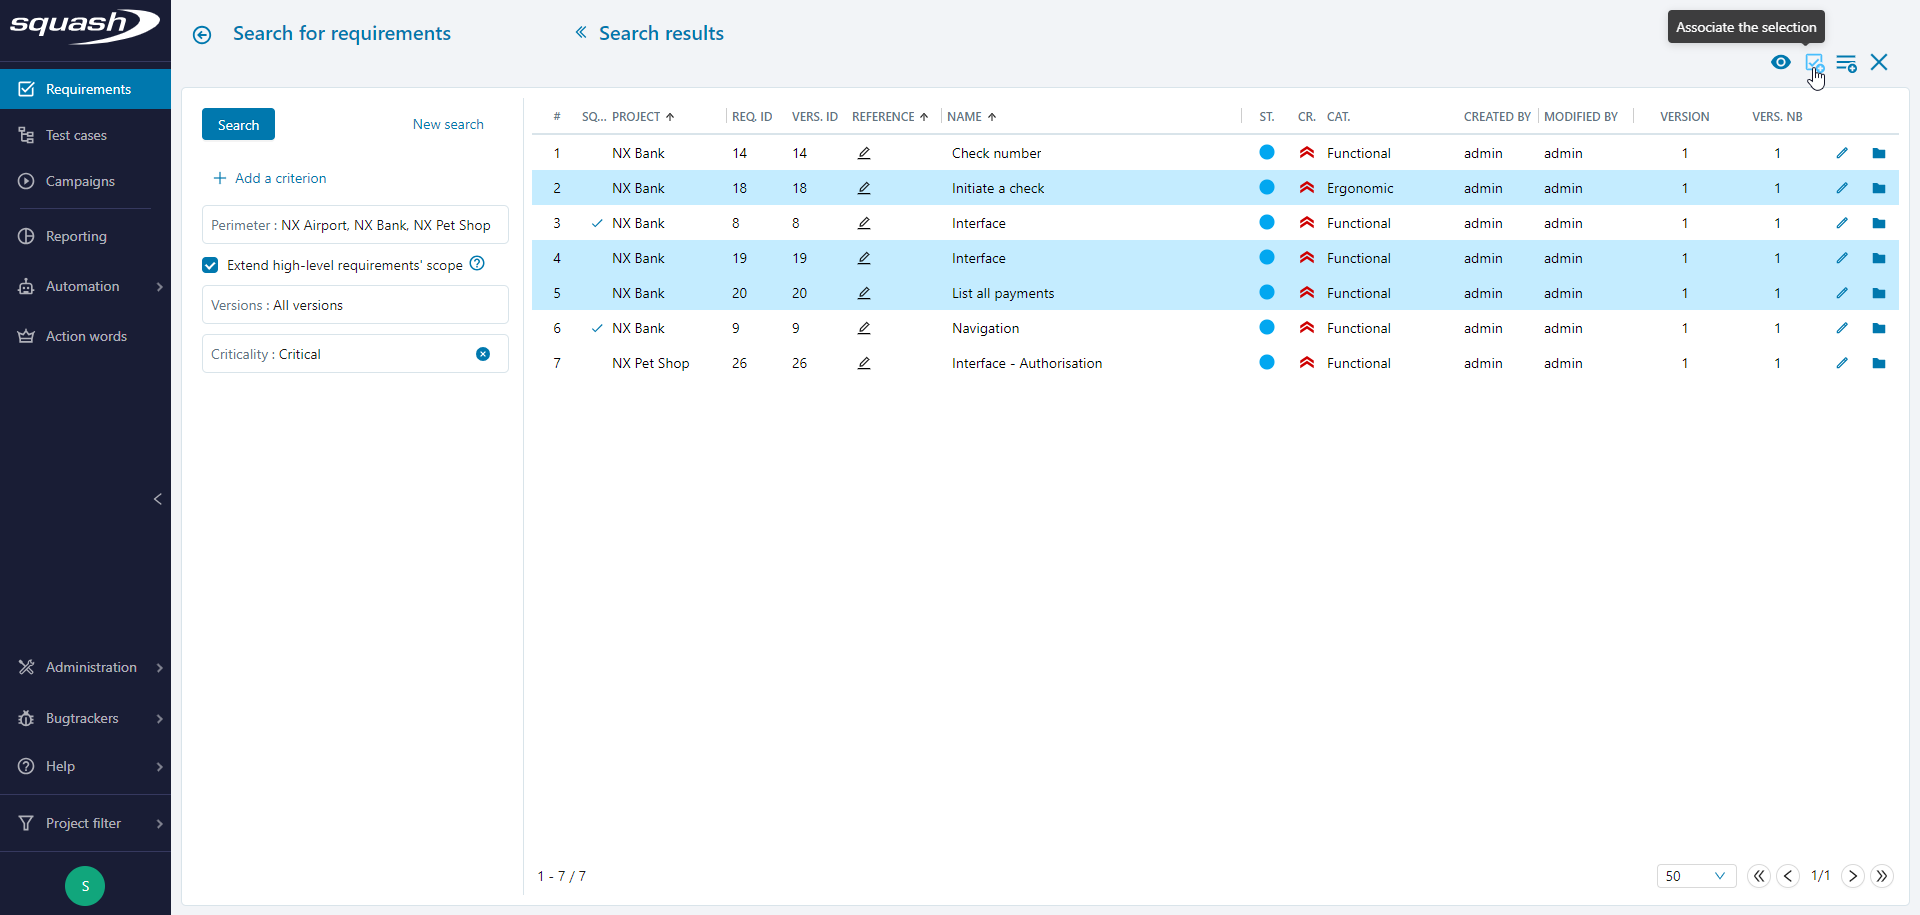Go to Reporting section
1920x915 pixels.
coord(75,235)
